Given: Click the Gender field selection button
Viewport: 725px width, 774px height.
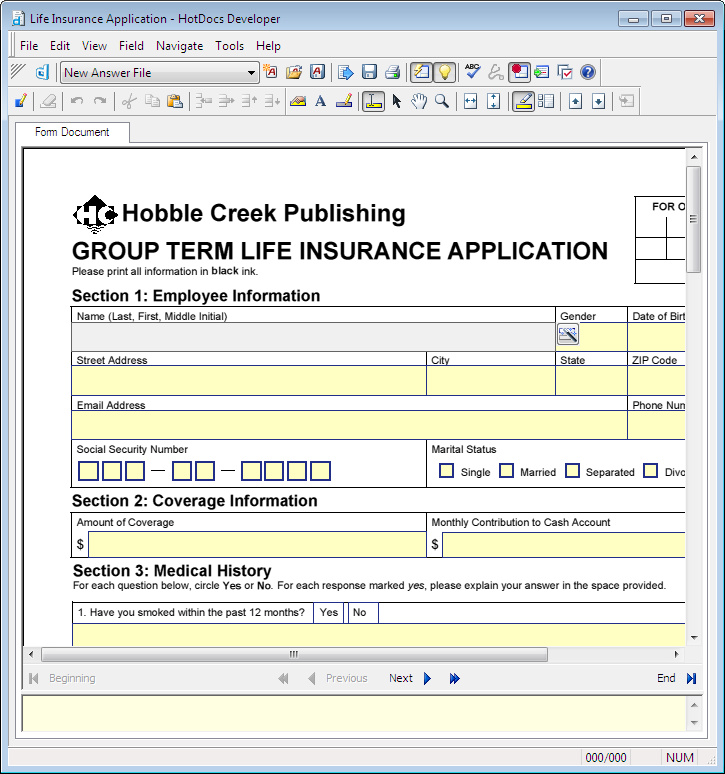Looking at the screenshot, I should point(568,335).
